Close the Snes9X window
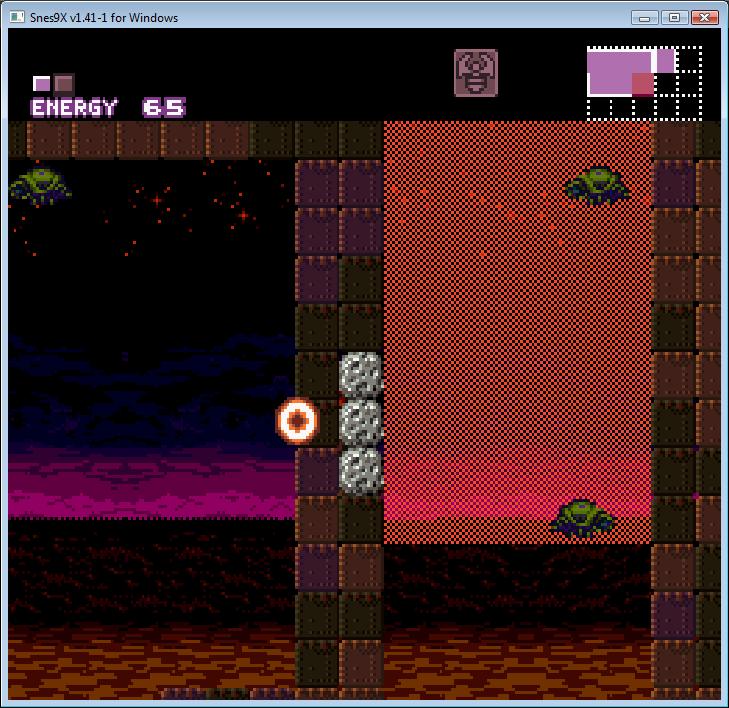The height and width of the screenshot is (708, 729). (704, 18)
